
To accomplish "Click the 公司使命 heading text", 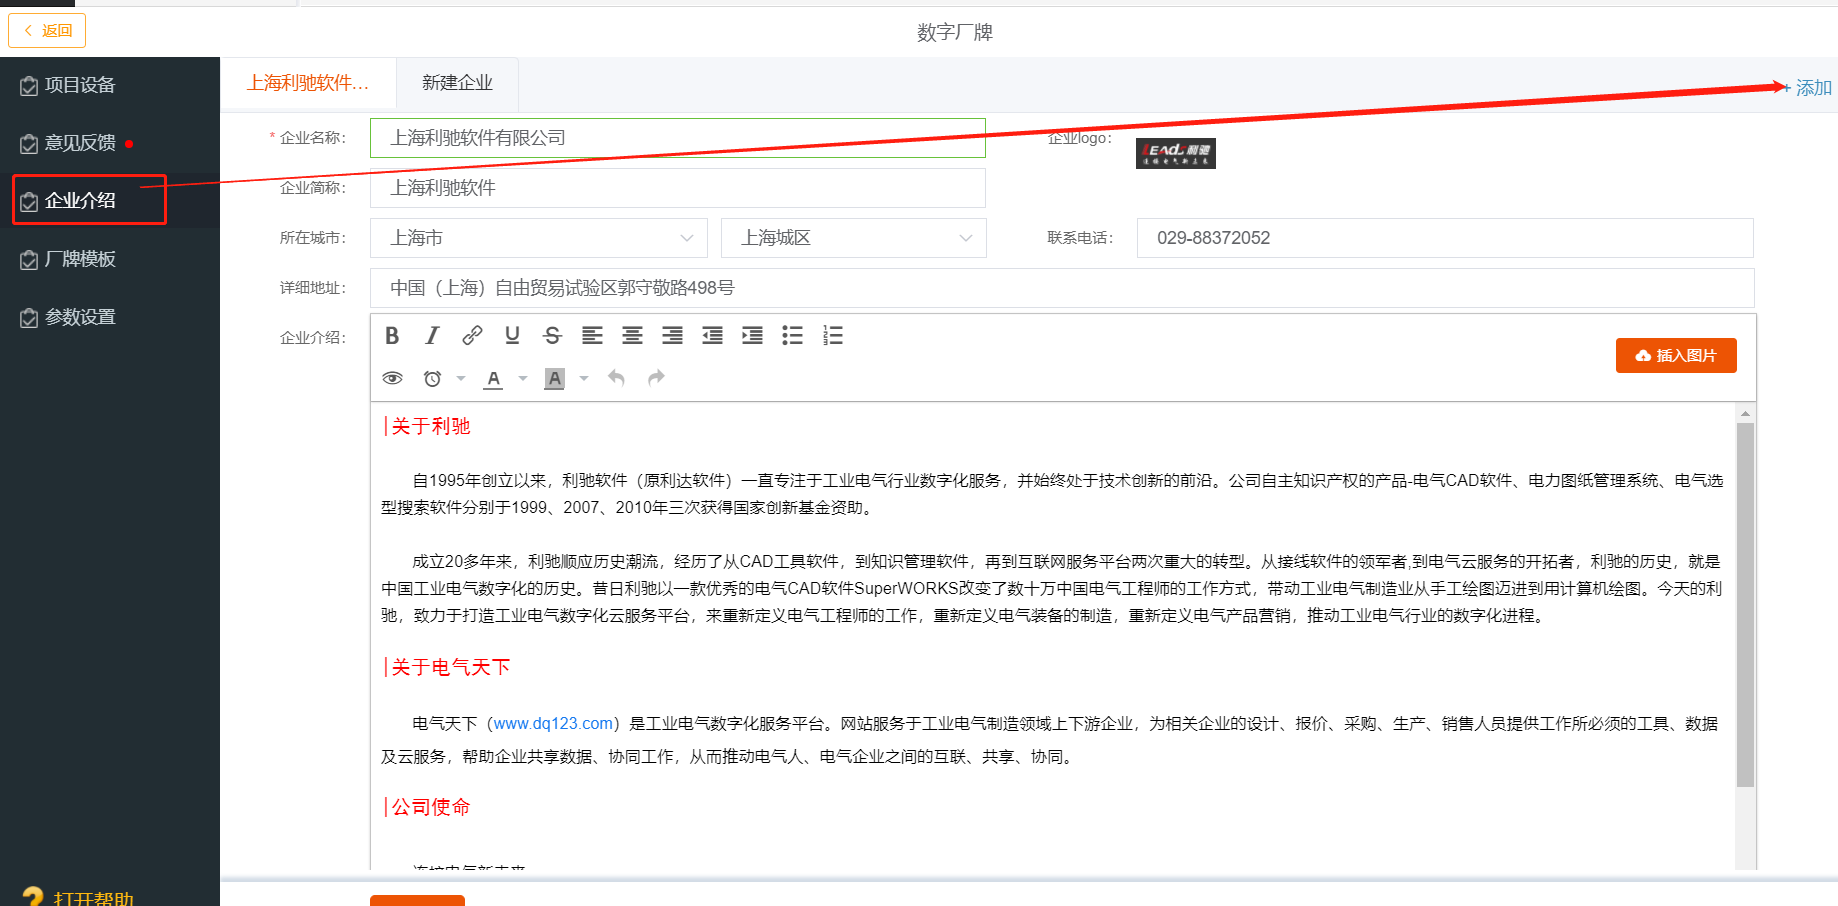I will click(x=430, y=807).
